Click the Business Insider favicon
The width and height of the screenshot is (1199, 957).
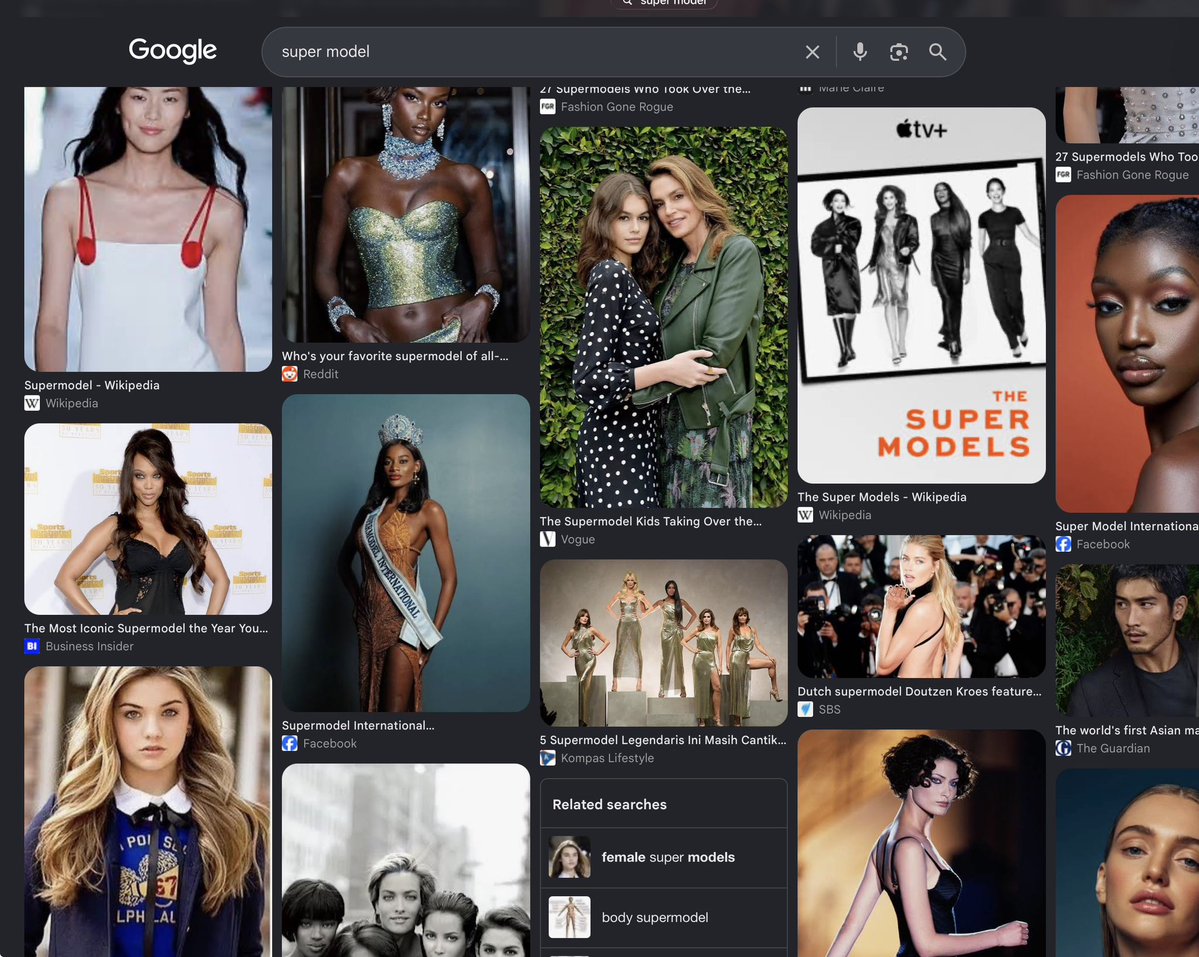(32, 646)
